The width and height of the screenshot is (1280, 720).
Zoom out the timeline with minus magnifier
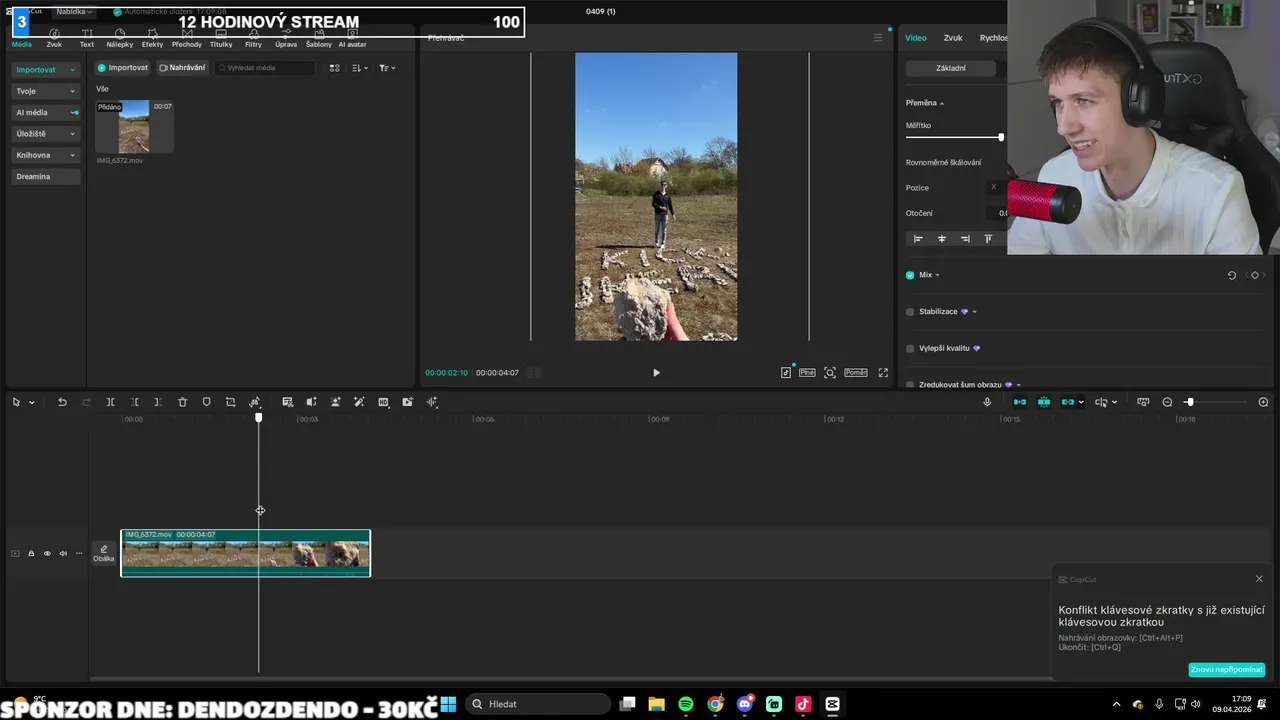[1167, 402]
